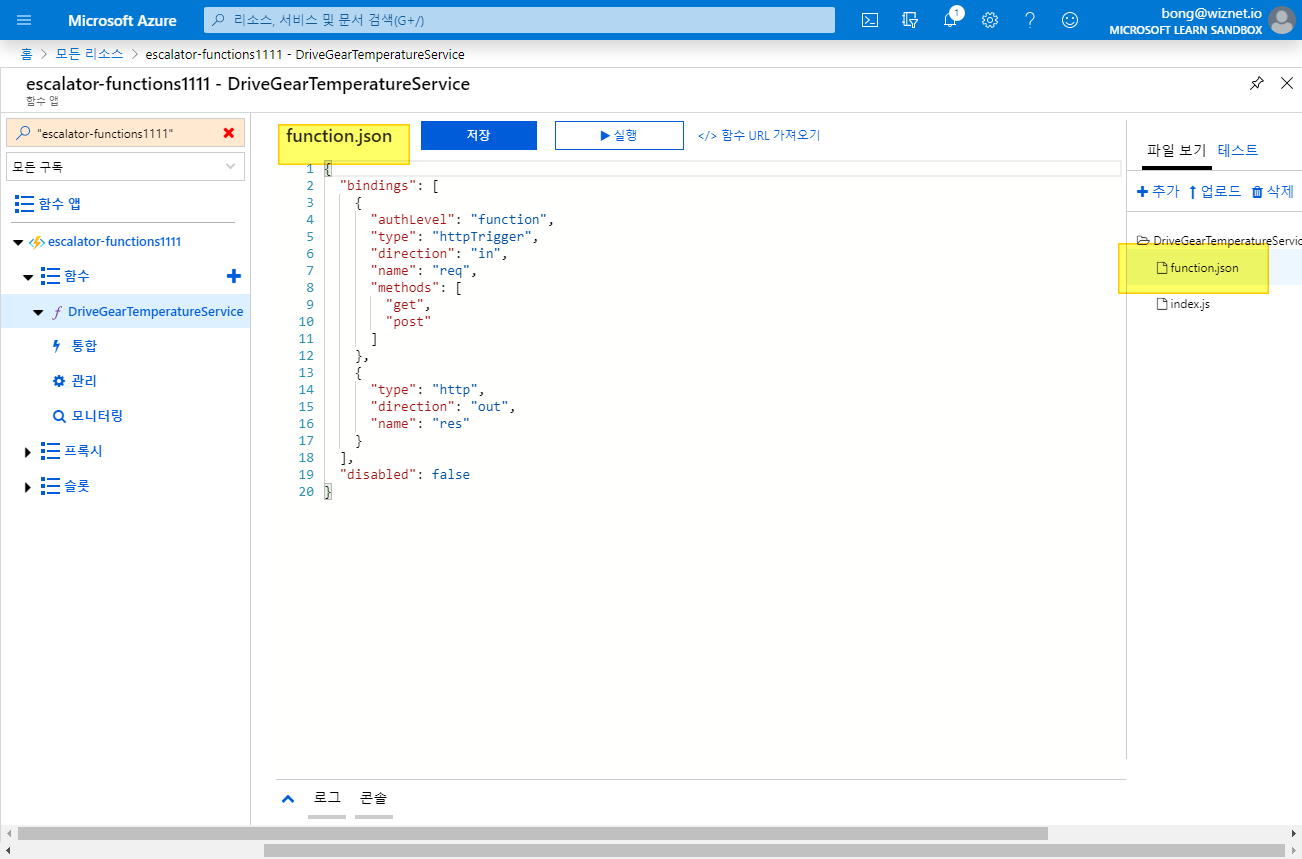Image resolution: width=1302 pixels, height=859 pixels.
Task: Click the top bar resource search box
Action: coord(519,20)
